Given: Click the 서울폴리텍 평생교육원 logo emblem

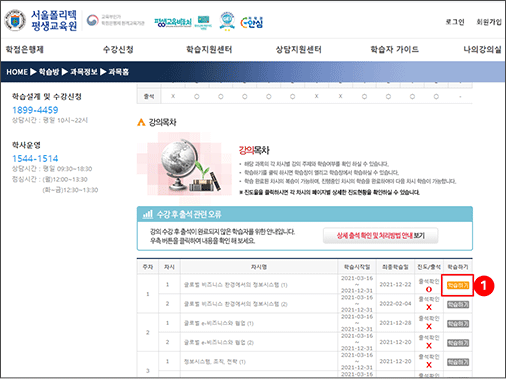Looking at the screenshot, I should 15,21.
